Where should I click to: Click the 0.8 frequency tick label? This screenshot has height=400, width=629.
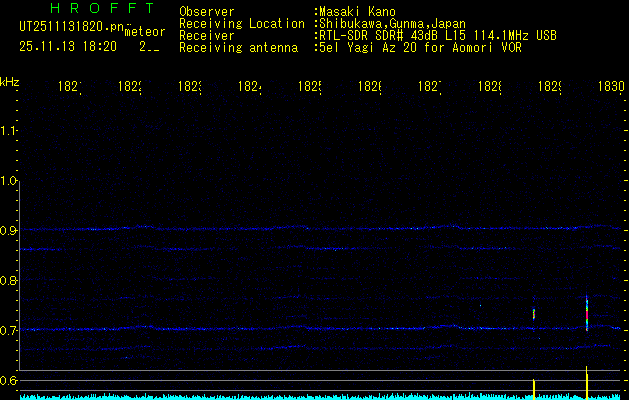click(10, 281)
